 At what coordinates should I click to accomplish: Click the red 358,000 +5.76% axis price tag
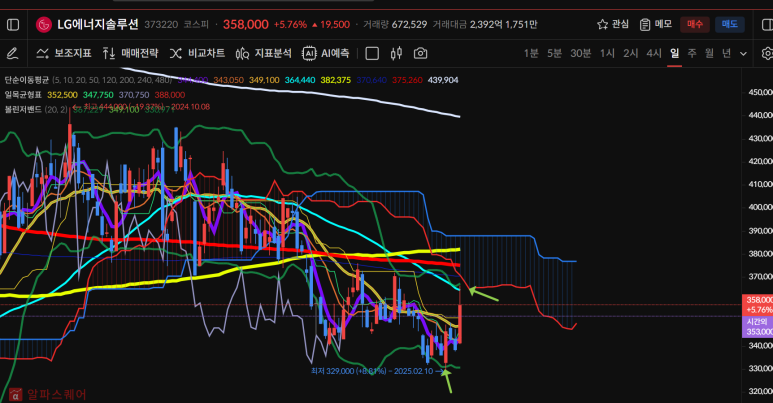tap(758, 305)
